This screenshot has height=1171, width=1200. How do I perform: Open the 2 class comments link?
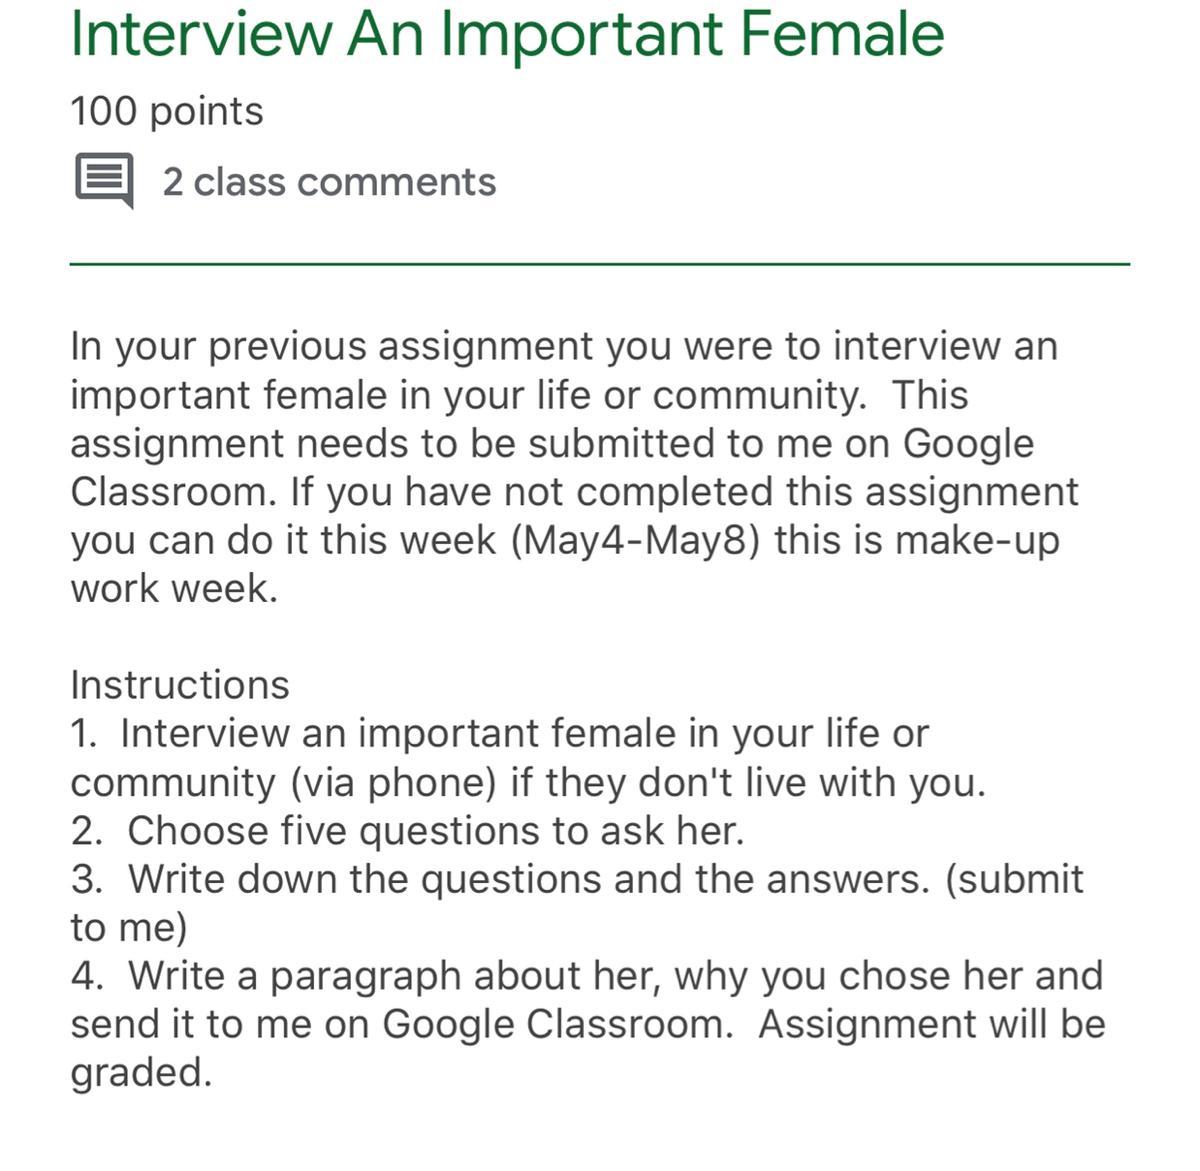point(328,182)
